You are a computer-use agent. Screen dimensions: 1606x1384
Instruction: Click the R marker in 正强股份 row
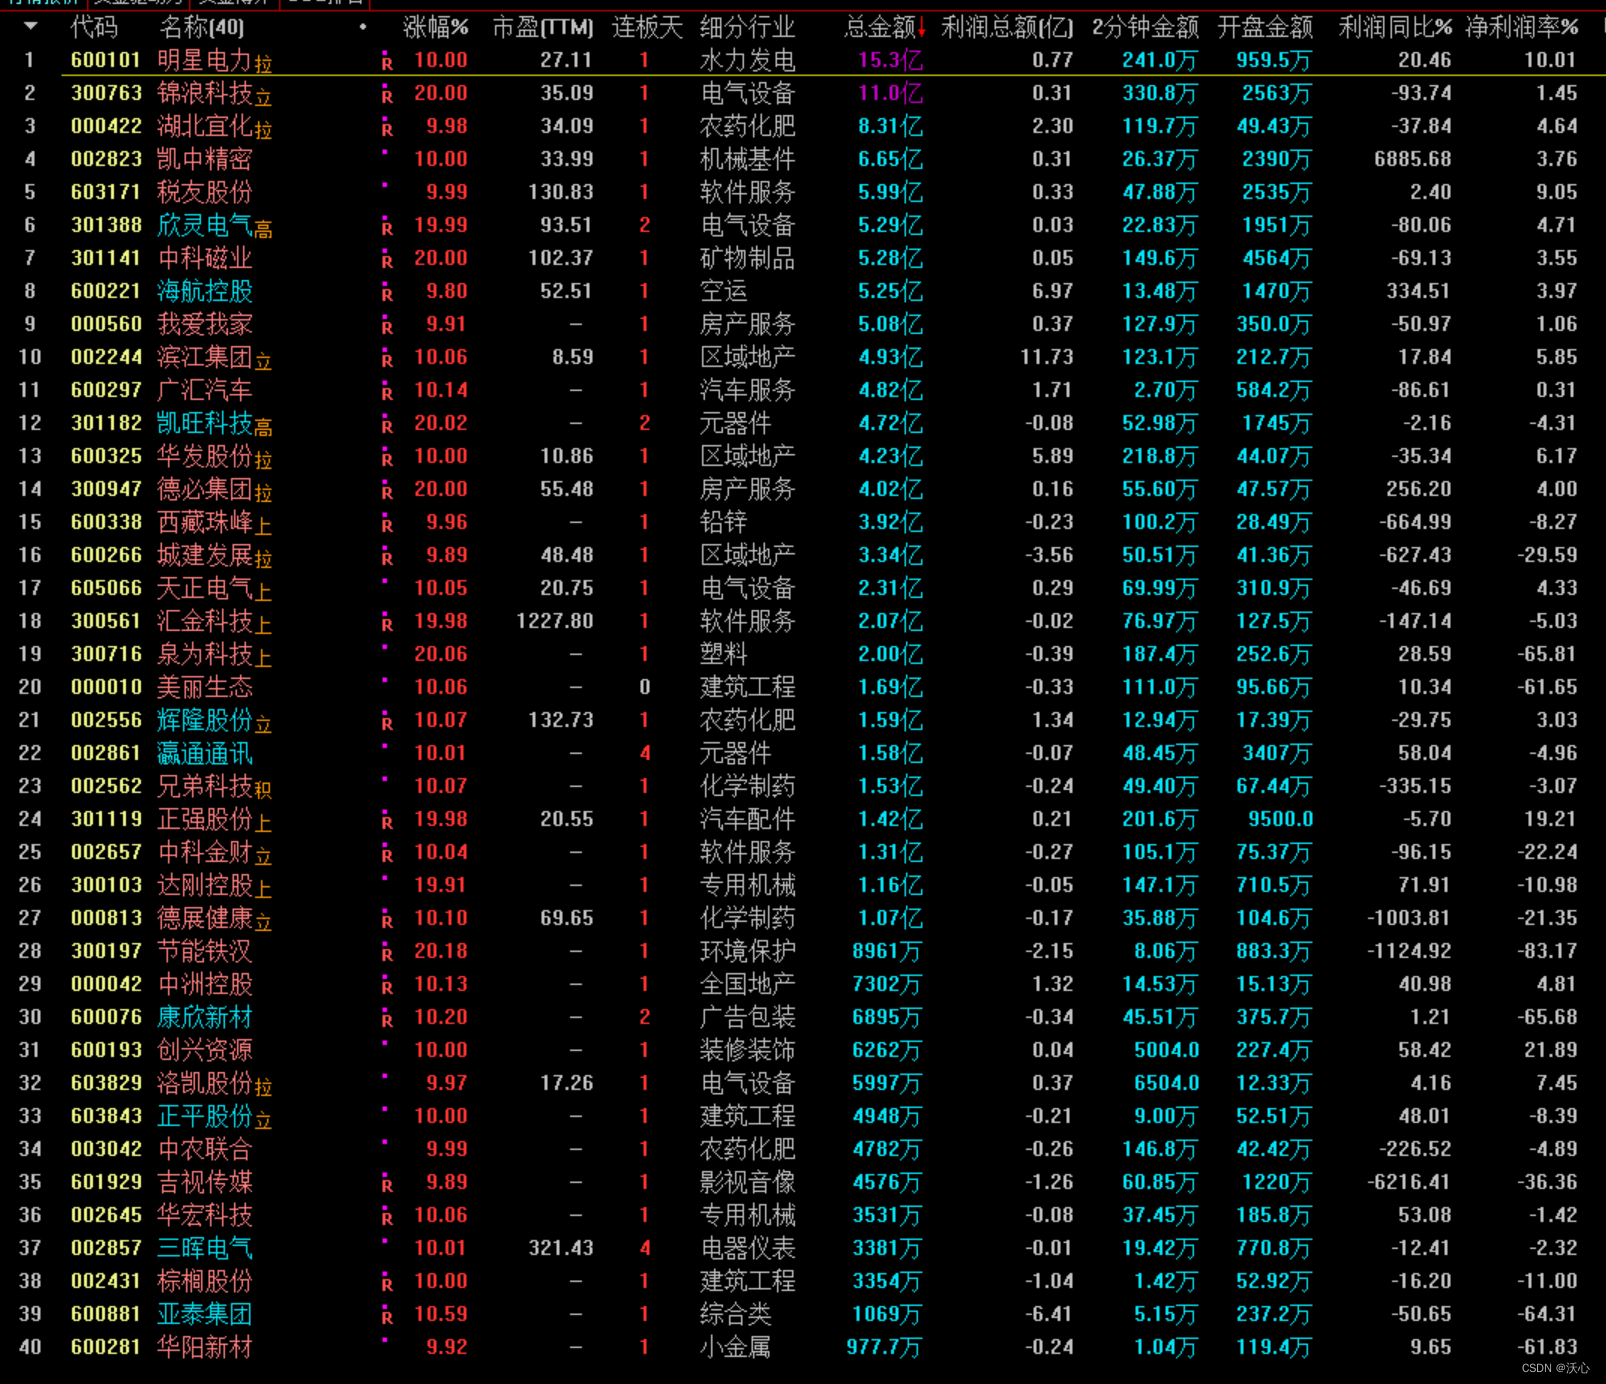point(387,822)
